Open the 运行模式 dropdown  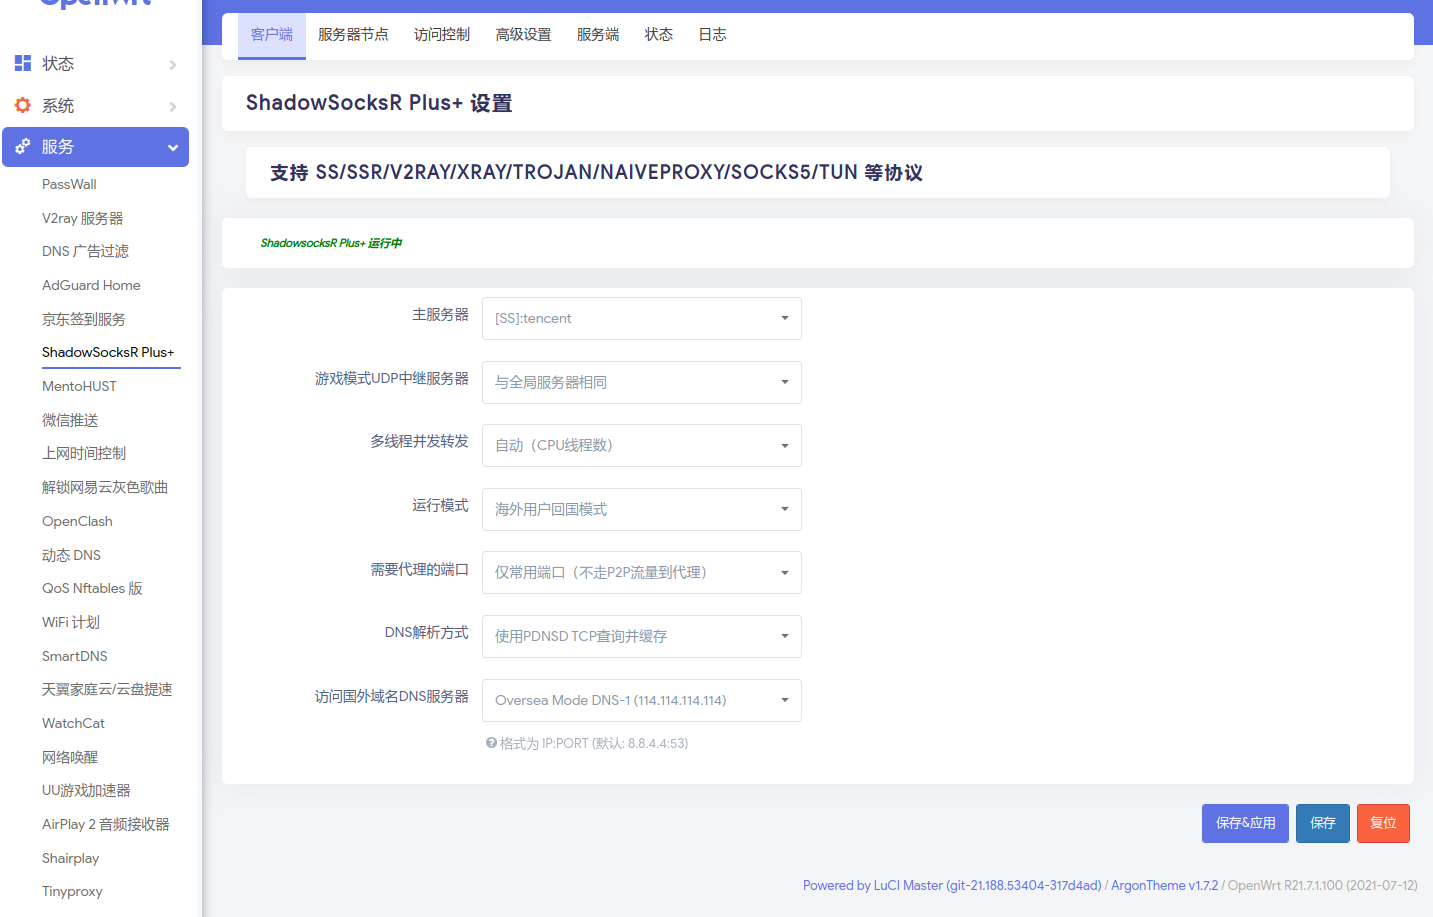[x=641, y=509]
